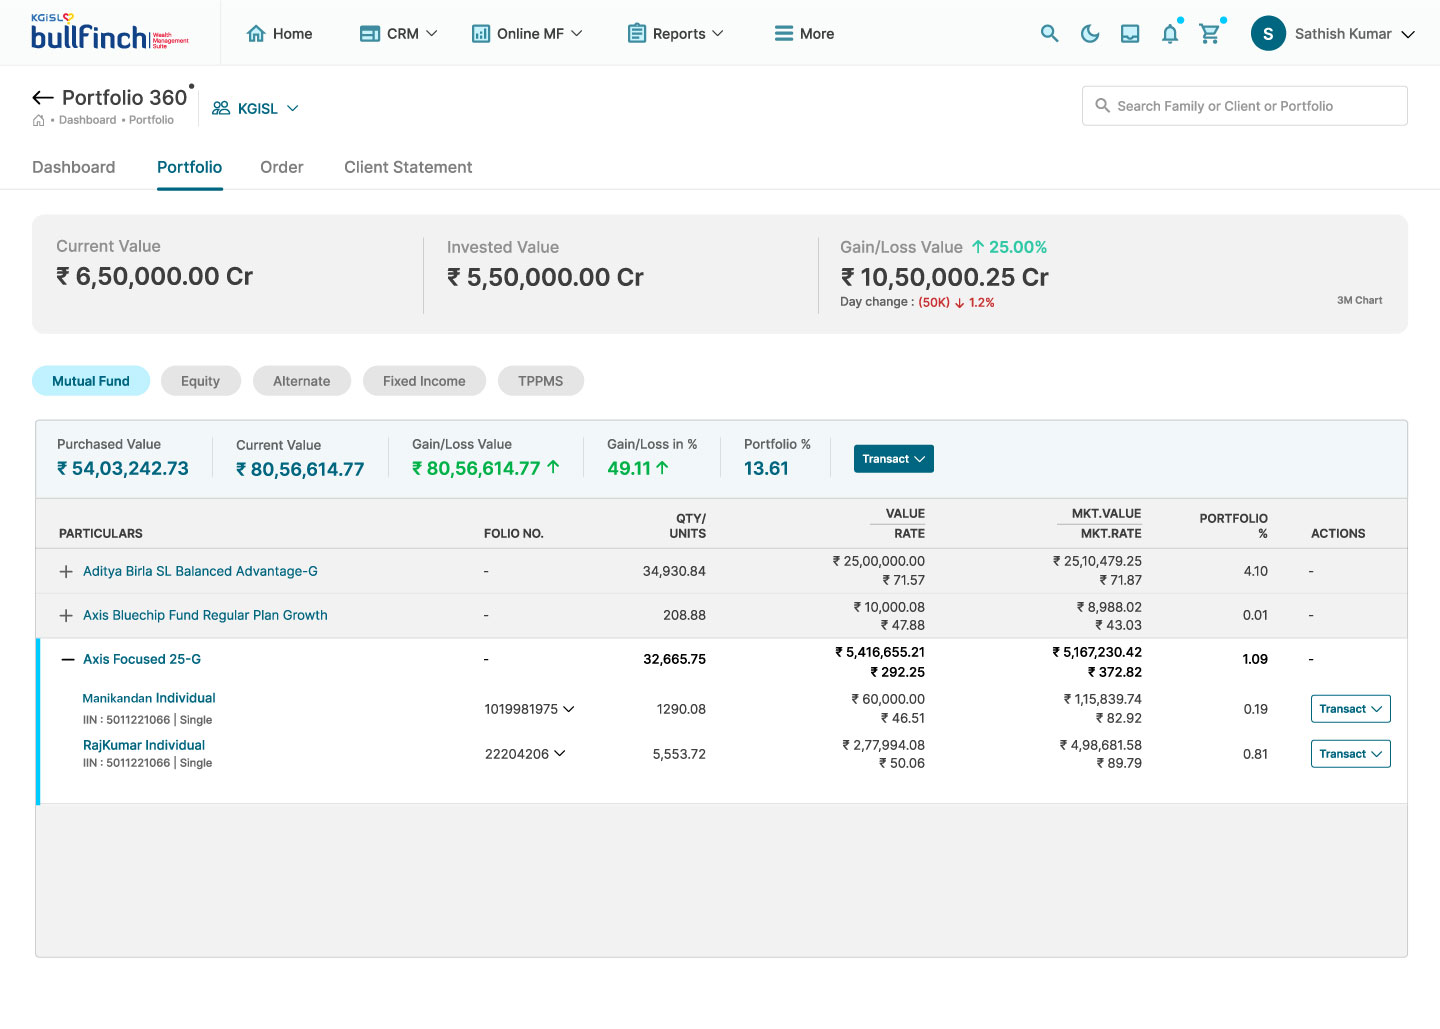The width and height of the screenshot is (1440, 1029).
Task: Select Fixed Income filter chip
Action: coord(424,381)
